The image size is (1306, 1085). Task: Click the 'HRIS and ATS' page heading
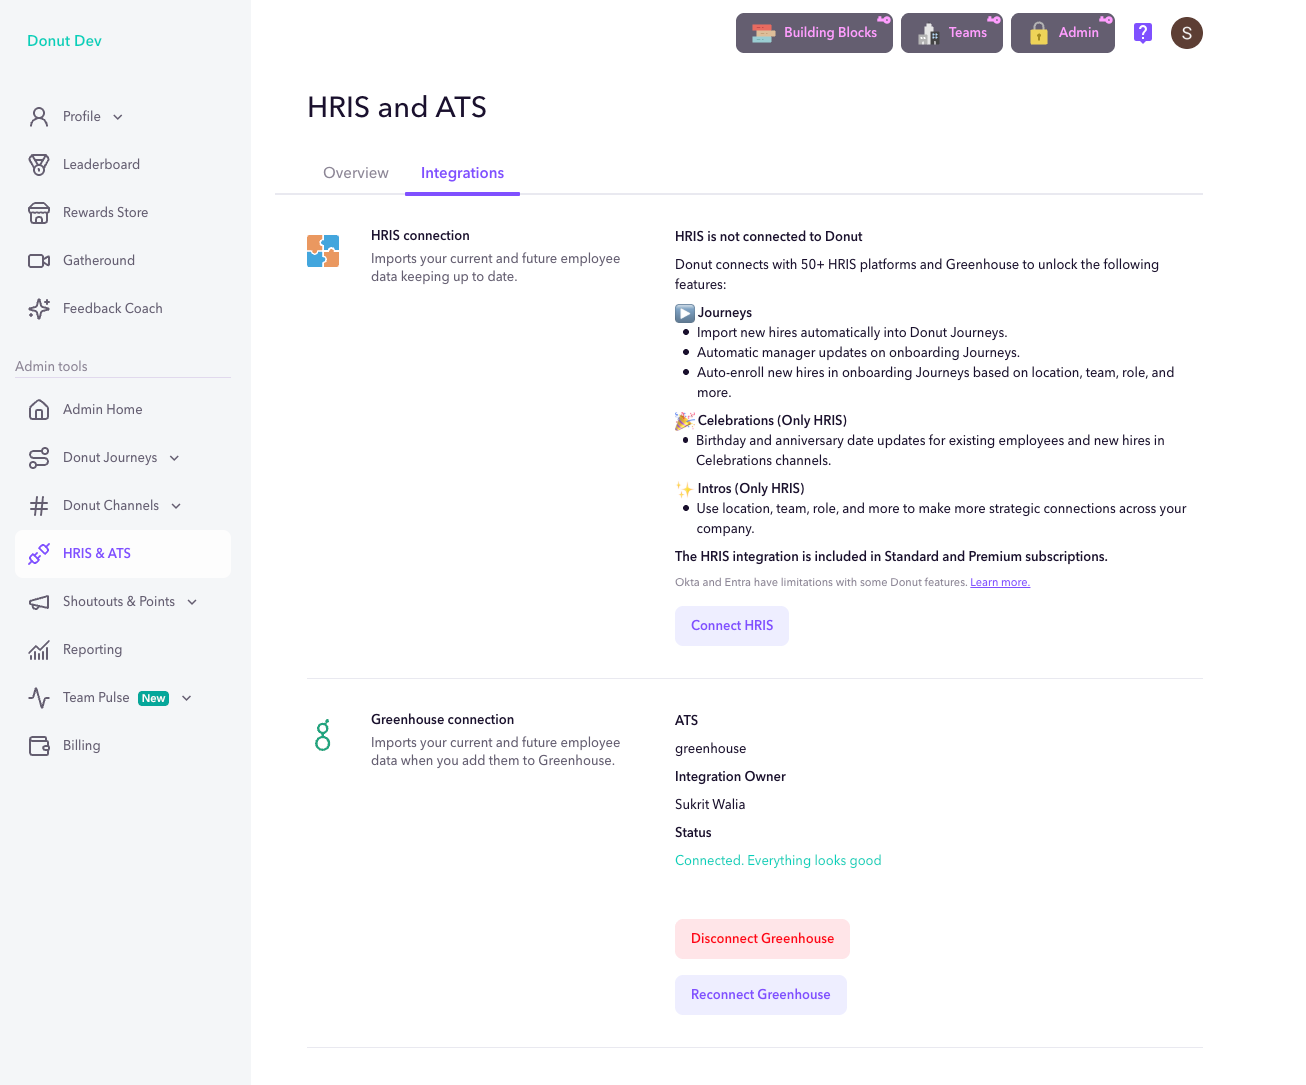[397, 107]
